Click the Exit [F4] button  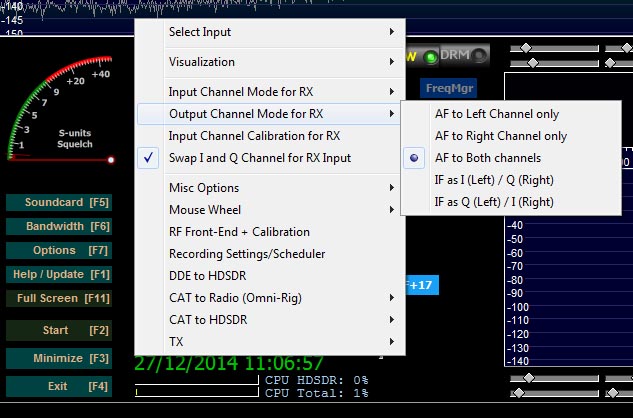coord(59,386)
